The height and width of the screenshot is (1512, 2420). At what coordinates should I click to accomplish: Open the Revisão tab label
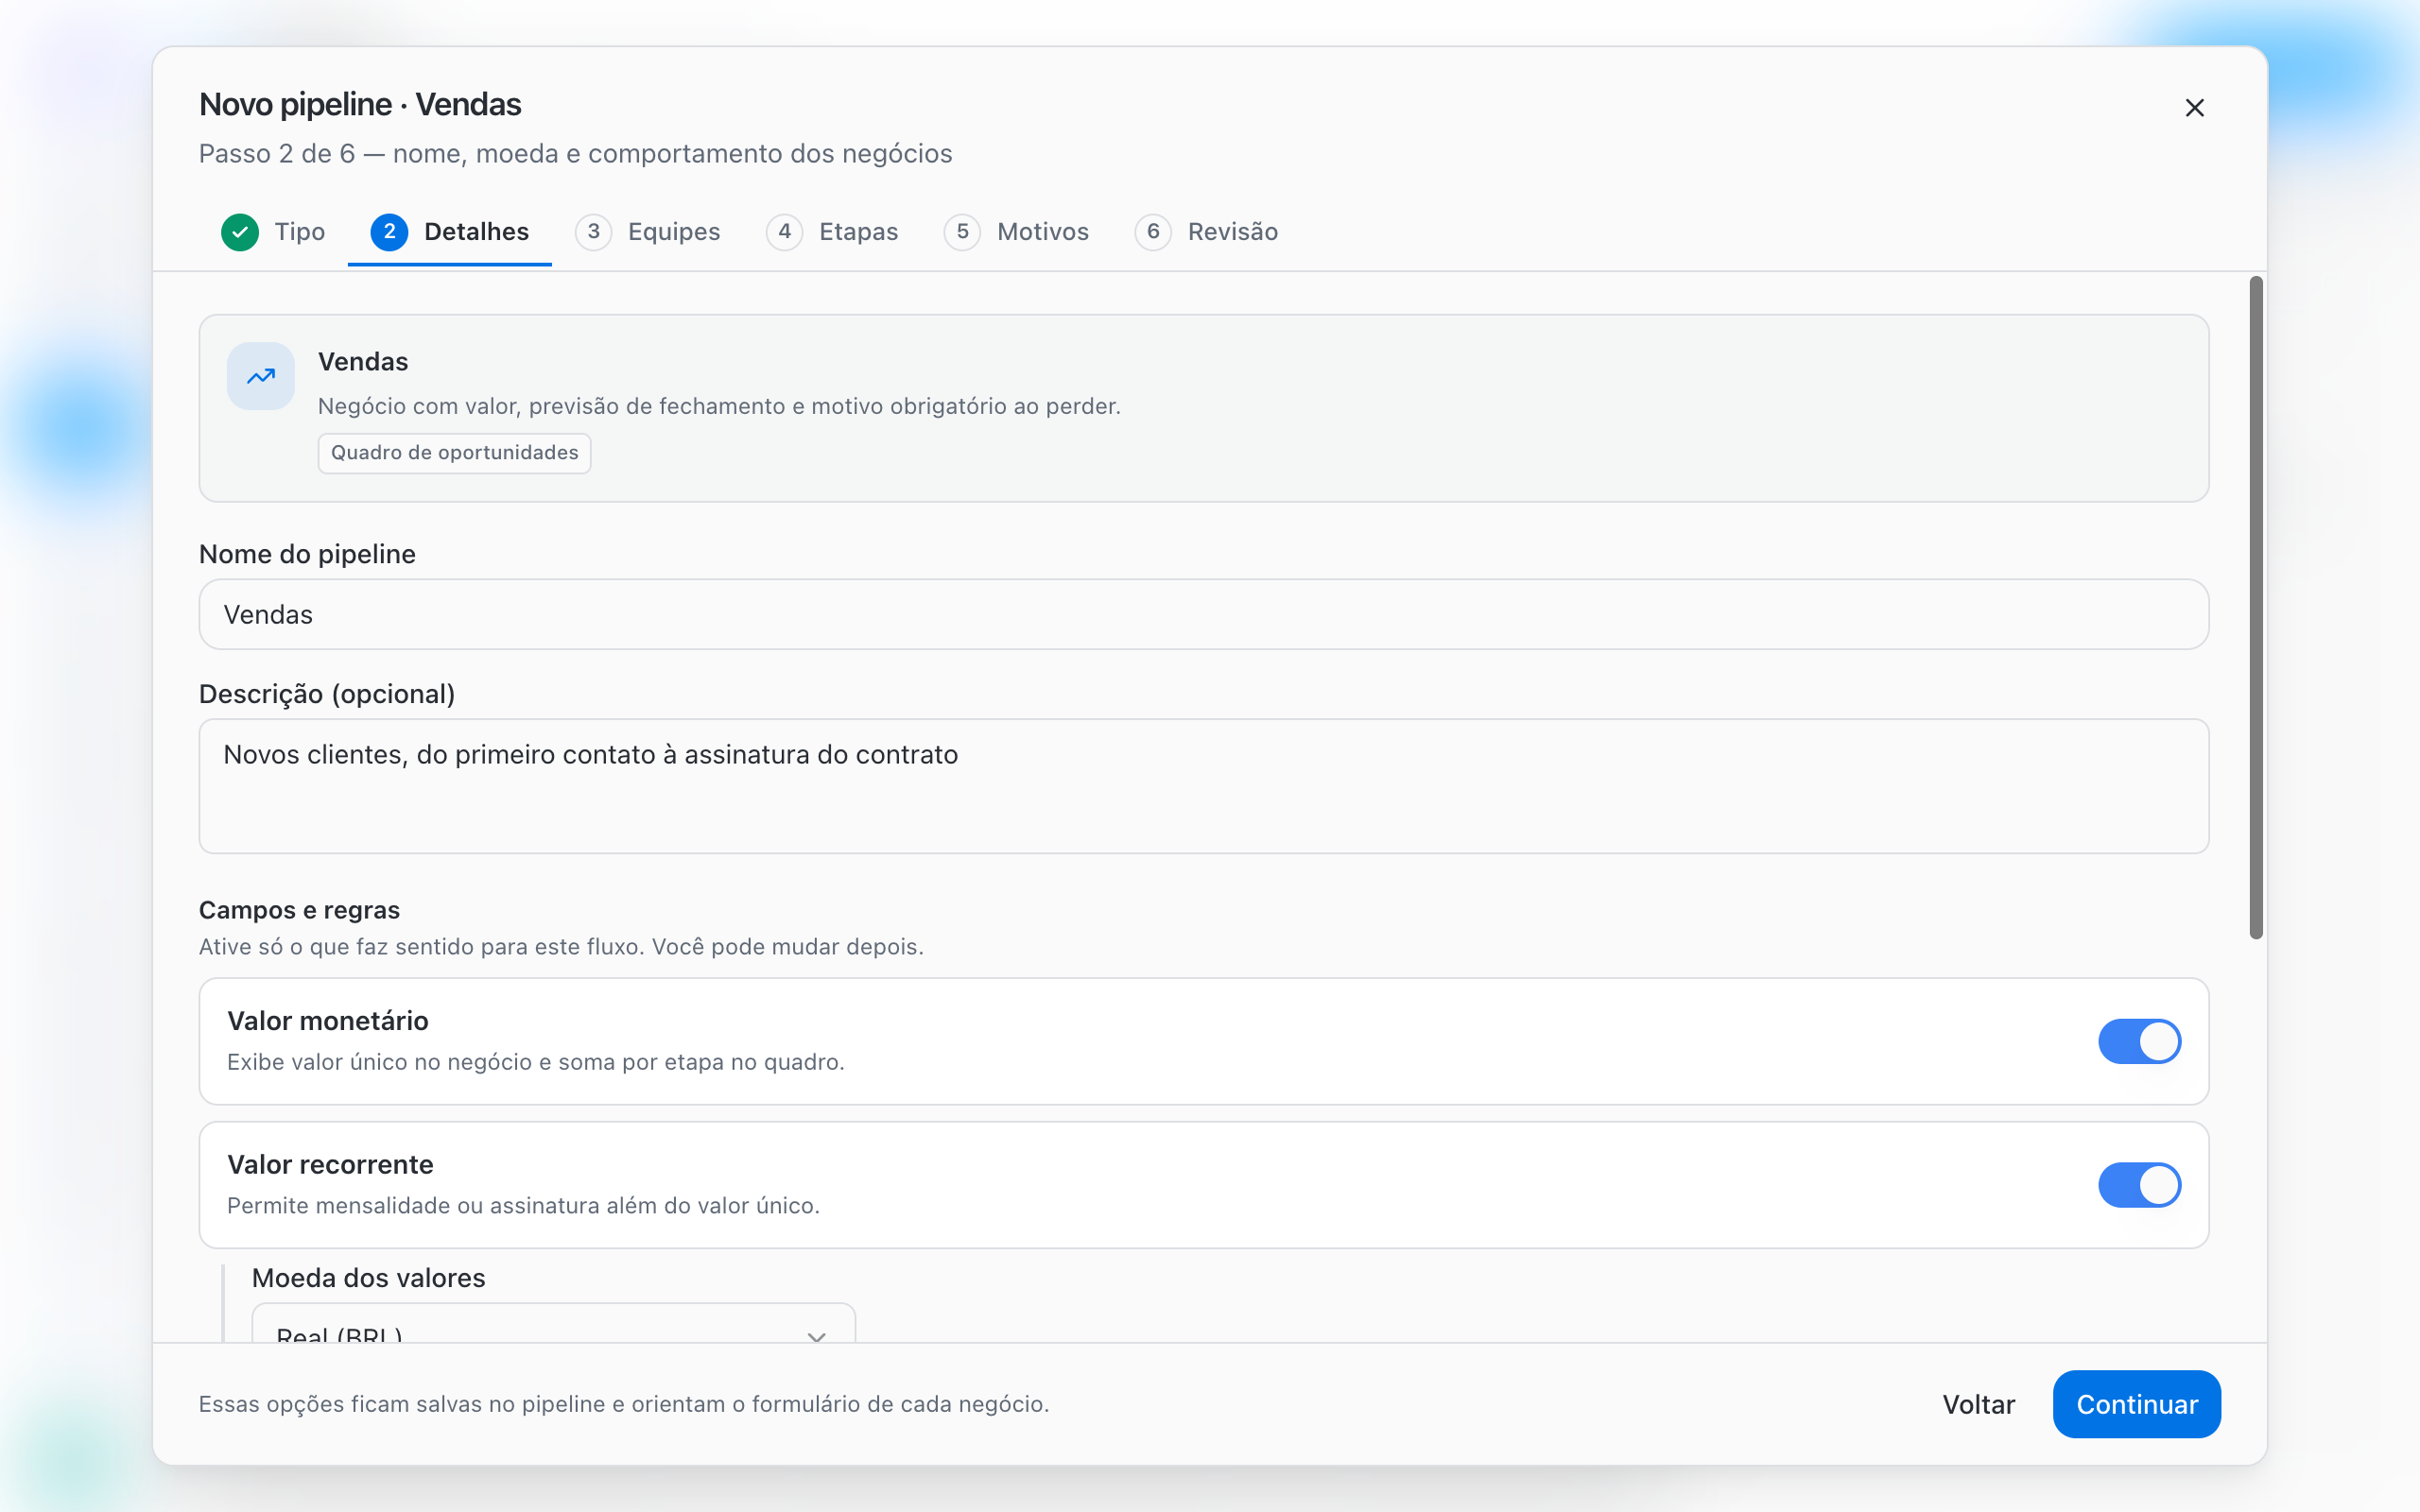tap(1233, 232)
